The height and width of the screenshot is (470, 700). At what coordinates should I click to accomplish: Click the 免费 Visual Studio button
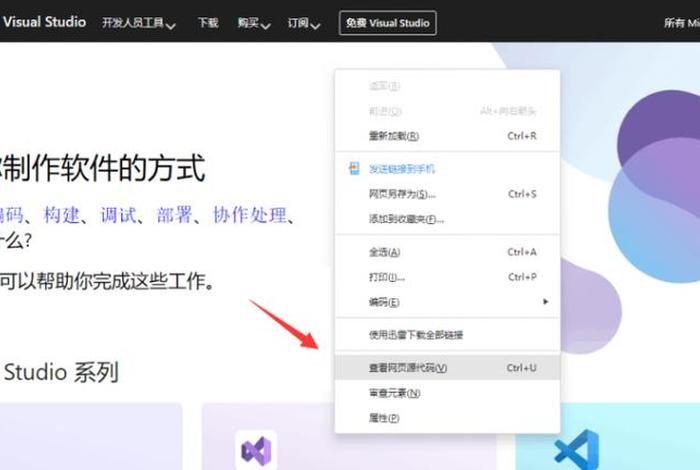[388, 23]
